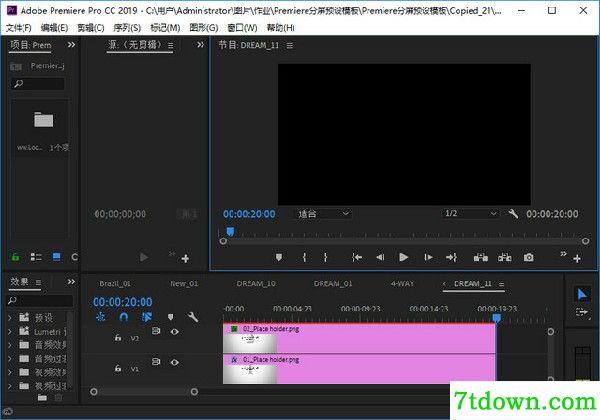This screenshot has width=600, height=420.
Task: Show overflow panels next to Project tab
Action: (x=71, y=45)
